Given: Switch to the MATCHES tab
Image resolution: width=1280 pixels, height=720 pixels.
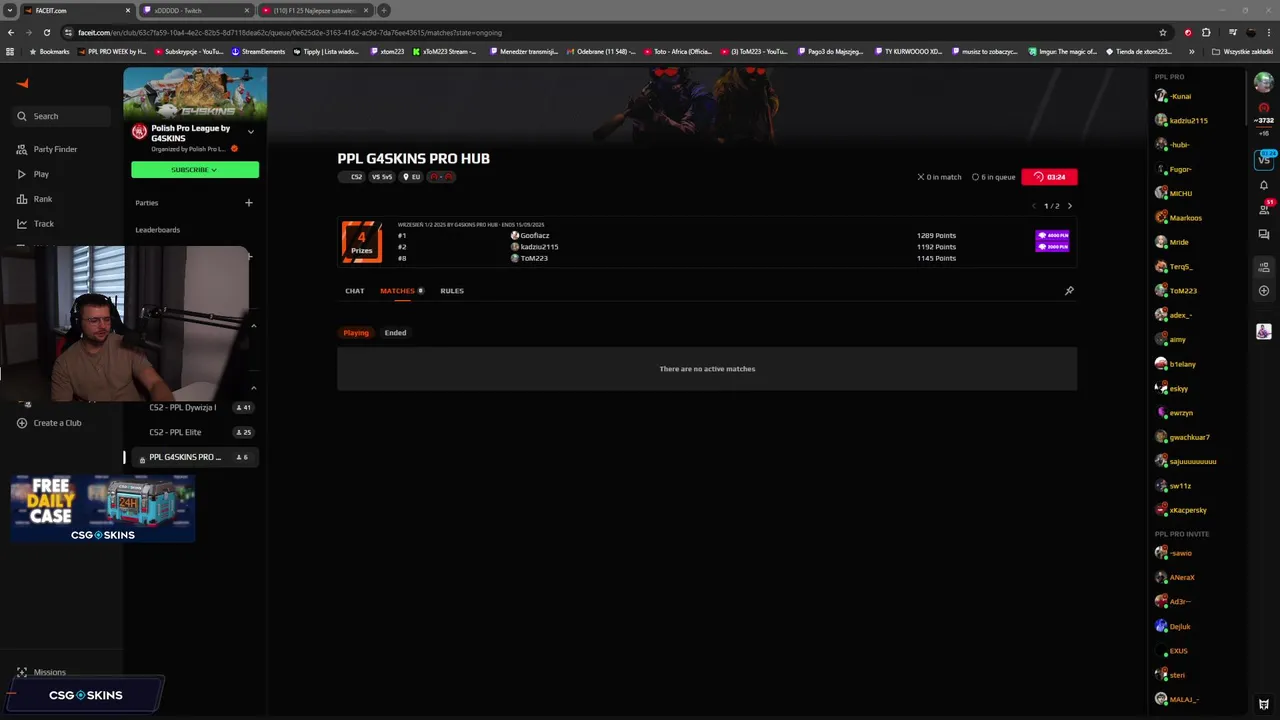Looking at the screenshot, I should point(402,291).
